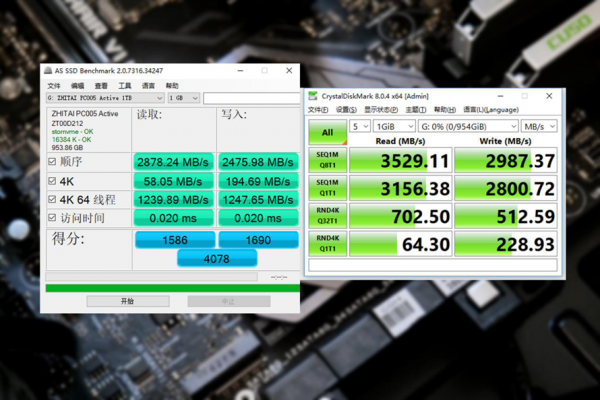Click the 2475.98 MB/s sequential write value
Image resolution: width=600 pixels, height=400 pixels.
click(258, 162)
